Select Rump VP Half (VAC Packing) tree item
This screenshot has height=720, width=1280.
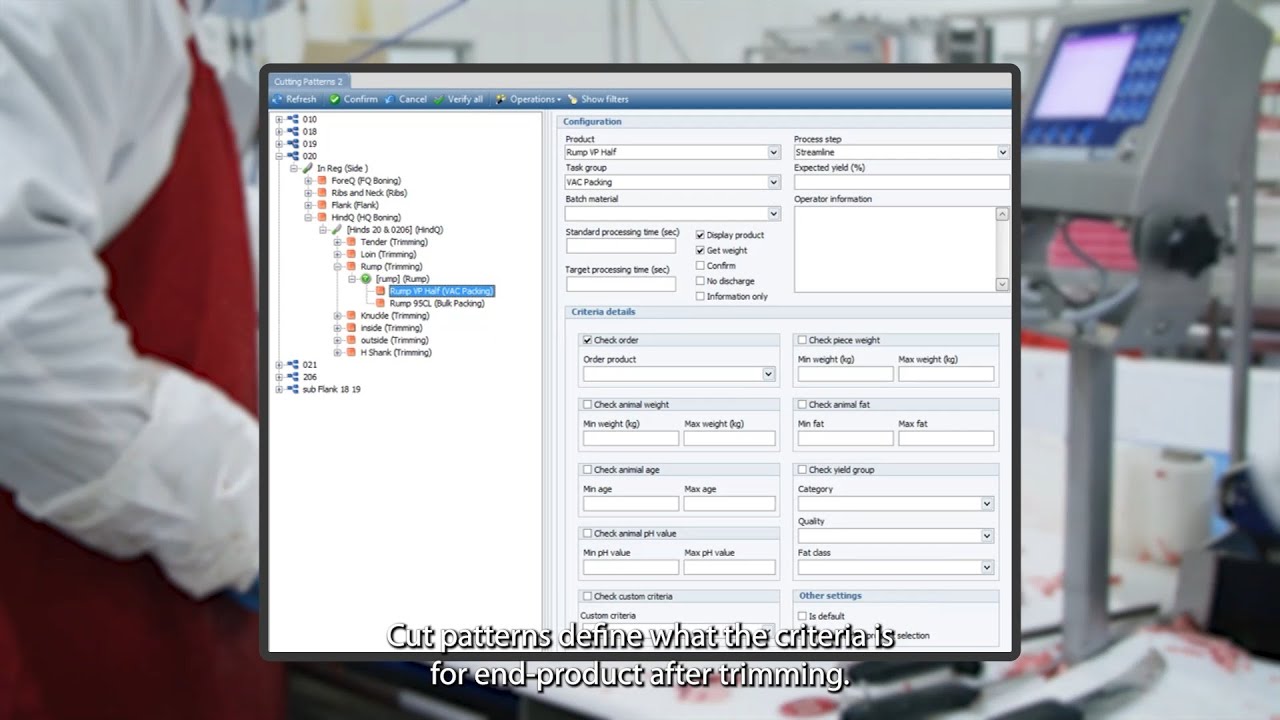click(x=441, y=291)
